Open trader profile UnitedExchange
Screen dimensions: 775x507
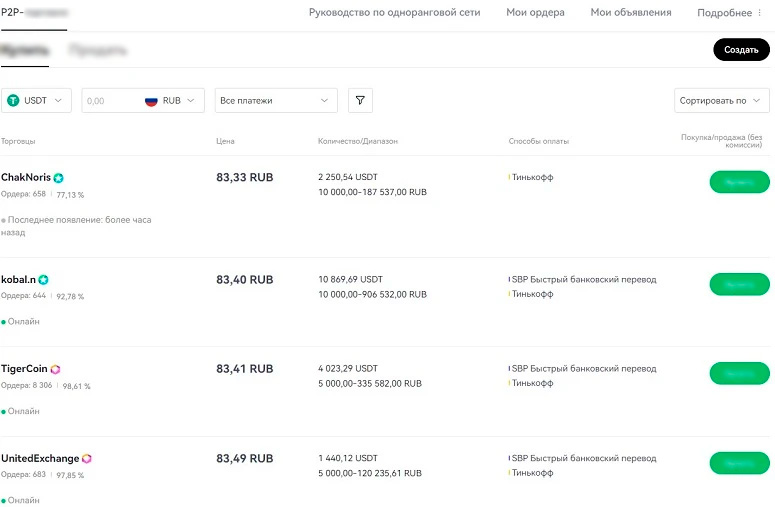point(40,459)
